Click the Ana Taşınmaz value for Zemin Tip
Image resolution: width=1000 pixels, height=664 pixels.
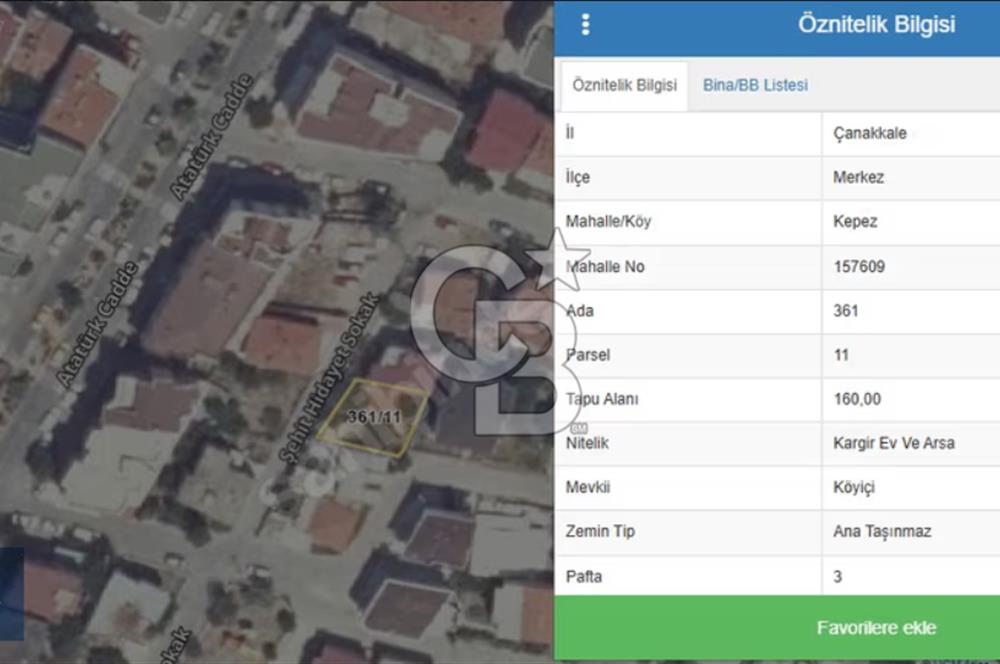(881, 531)
